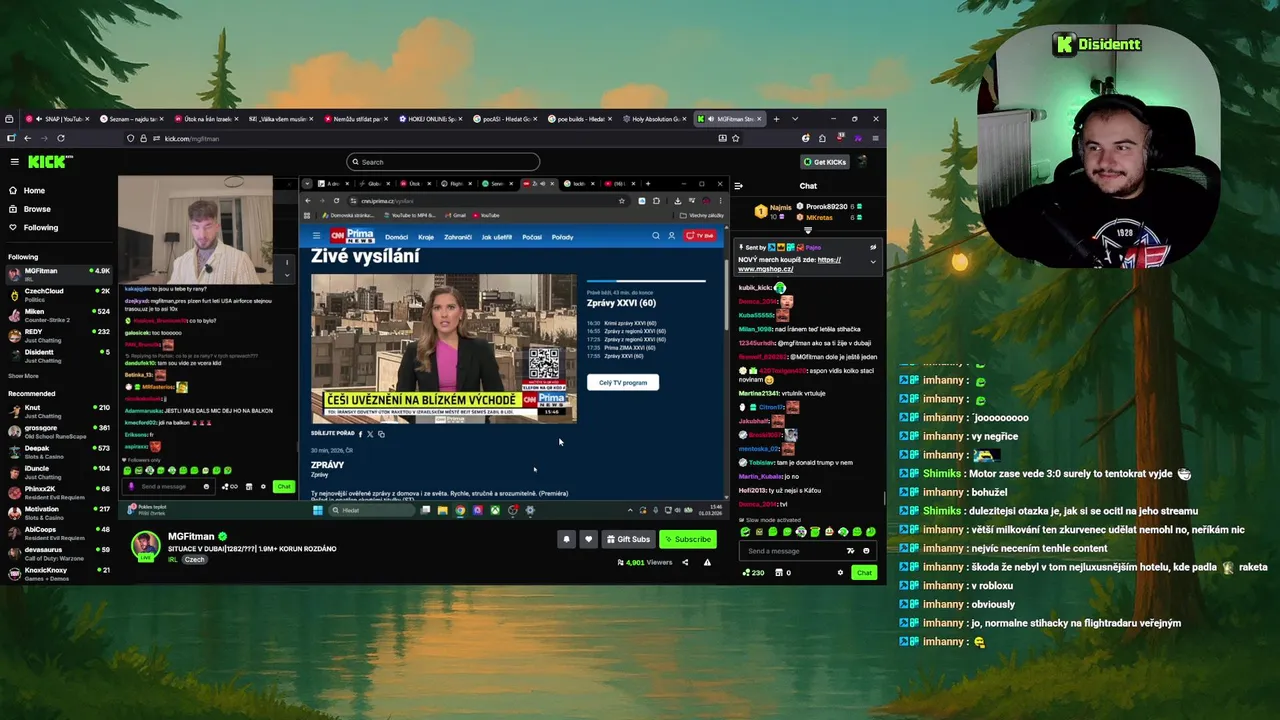Open Disidentt channel in sidebar
This screenshot has width=1280, height=720.
(x=60, y=355)
